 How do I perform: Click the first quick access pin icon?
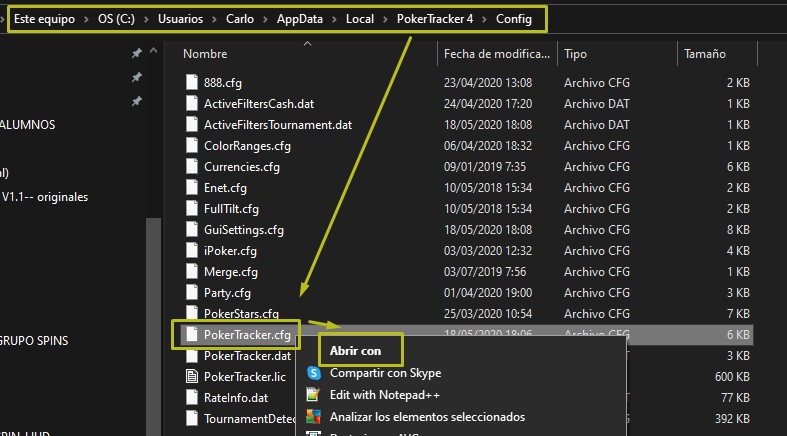pos(137,53)
